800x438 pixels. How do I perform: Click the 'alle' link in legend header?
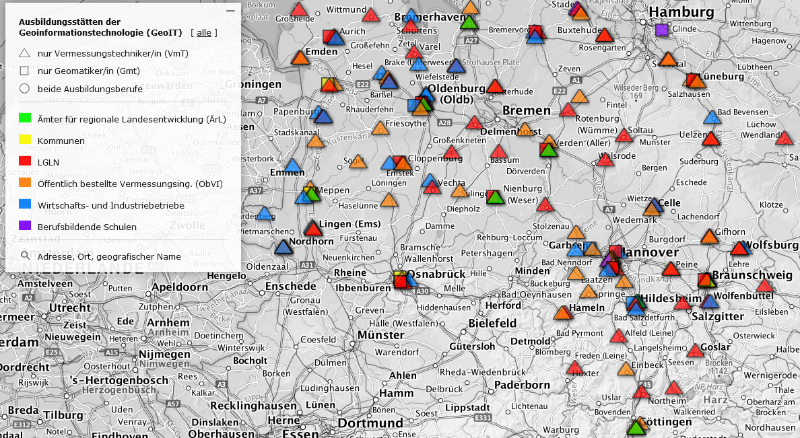205,33
